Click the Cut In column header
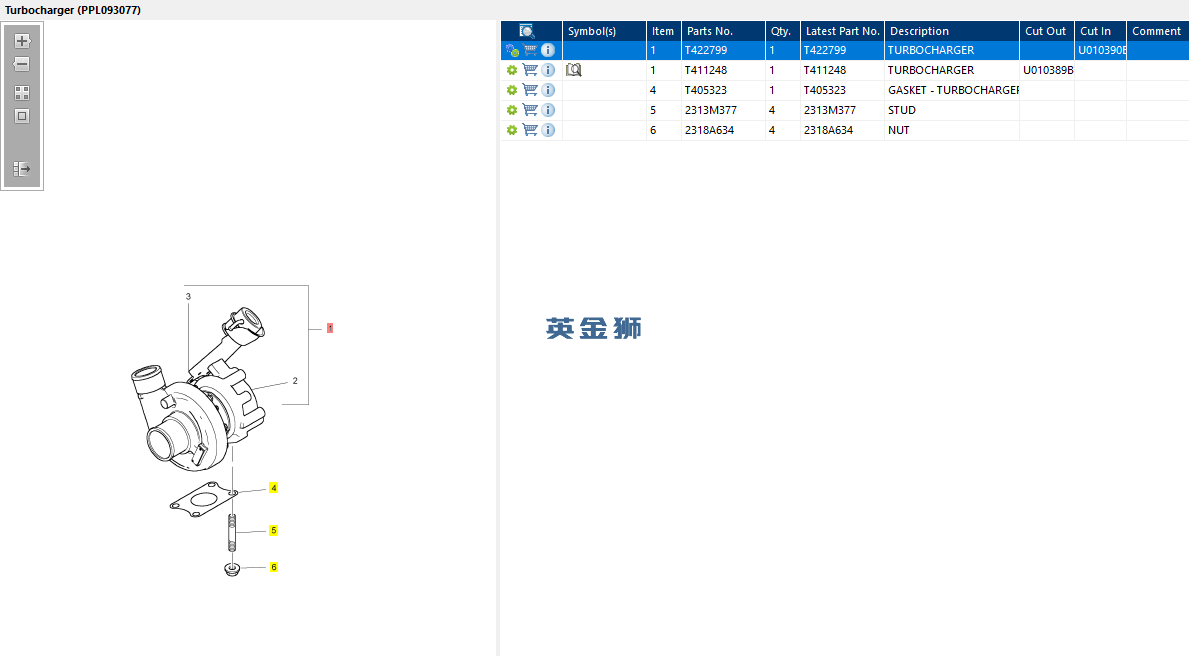This screenshot has width=1189, height=656. [1100, 31]
